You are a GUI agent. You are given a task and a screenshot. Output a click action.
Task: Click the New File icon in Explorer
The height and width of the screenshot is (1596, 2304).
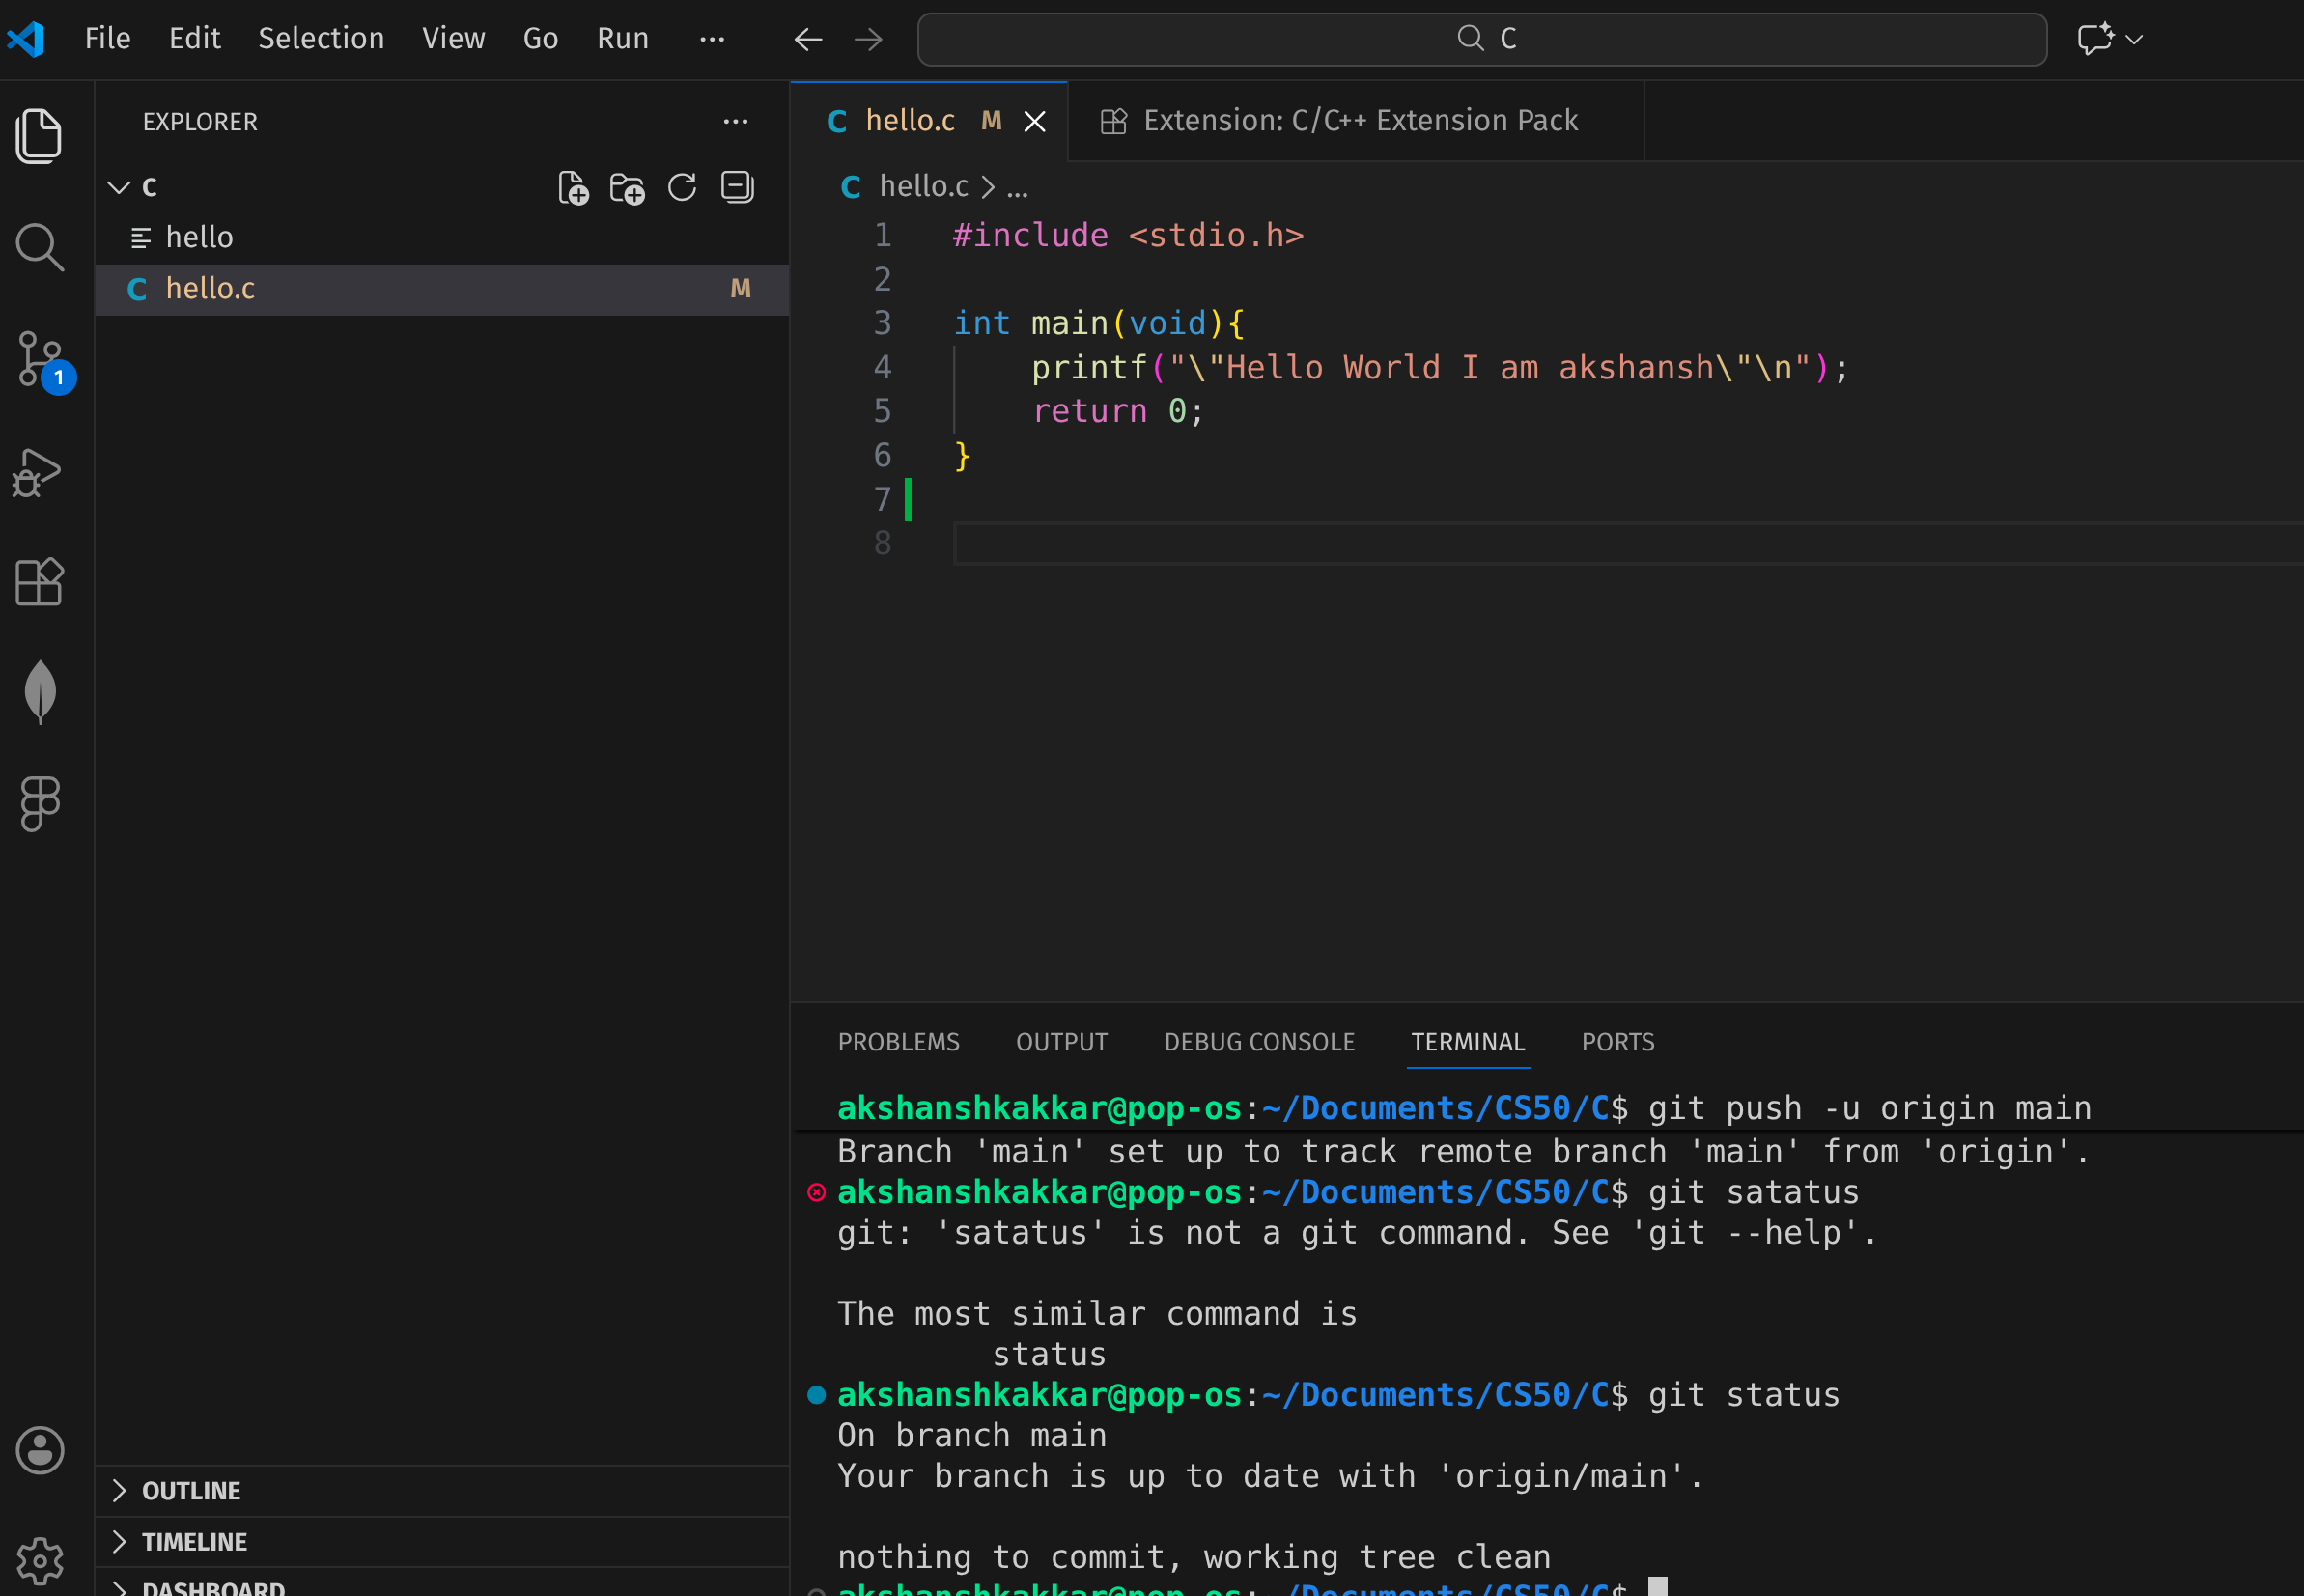(573, 188)
